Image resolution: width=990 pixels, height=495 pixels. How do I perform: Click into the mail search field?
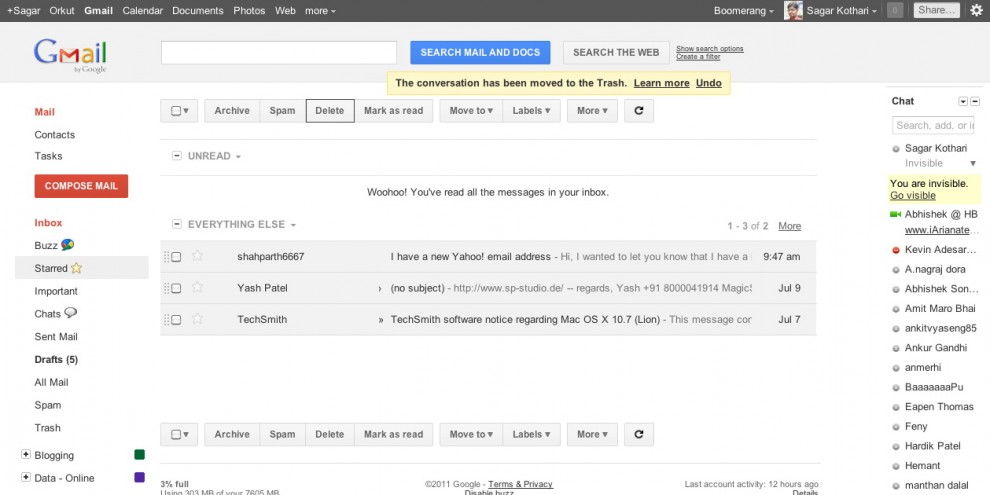[279, 52]
